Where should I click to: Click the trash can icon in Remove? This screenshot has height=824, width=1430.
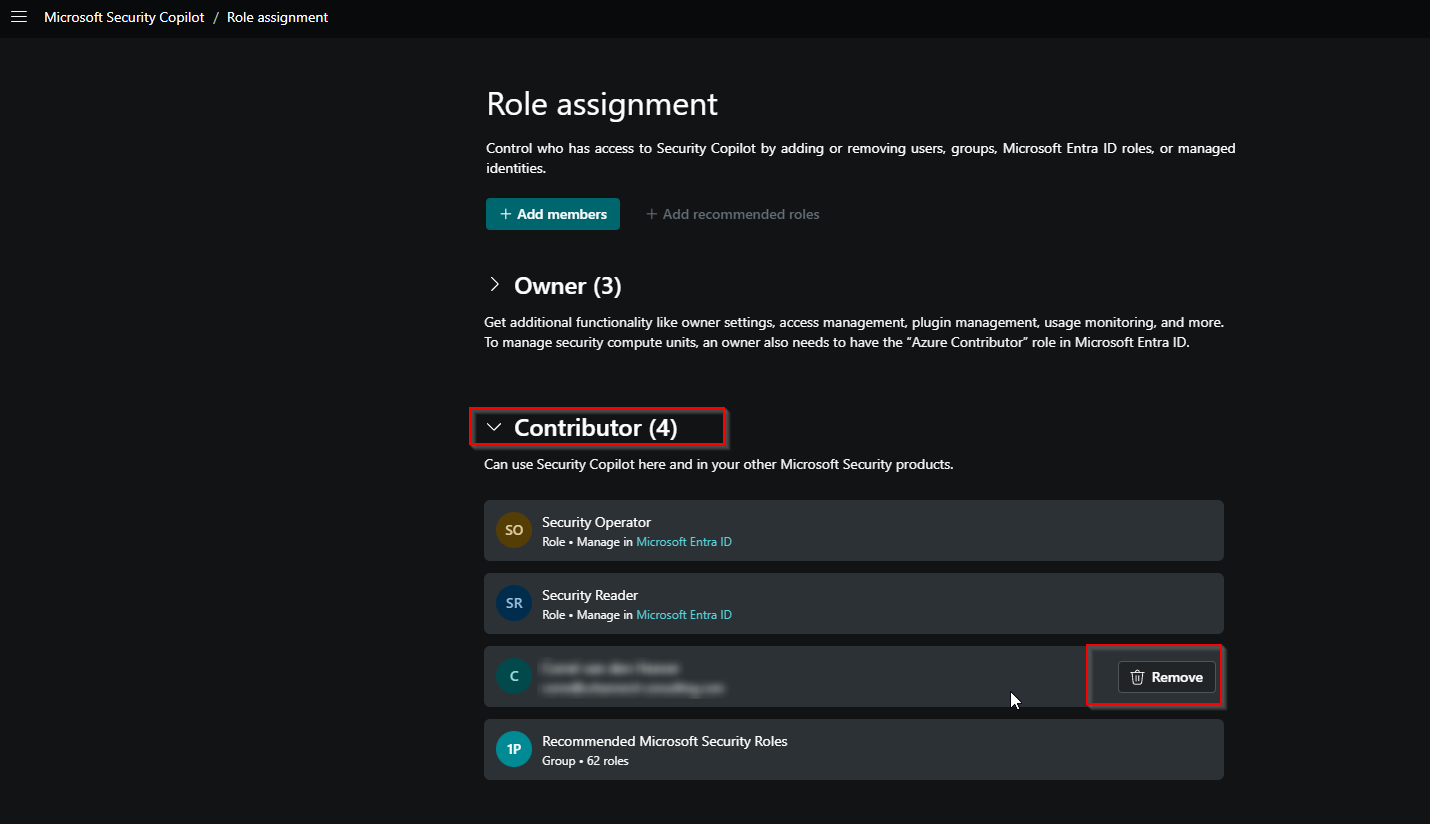pyautogui.click(x=1137, y=677)
